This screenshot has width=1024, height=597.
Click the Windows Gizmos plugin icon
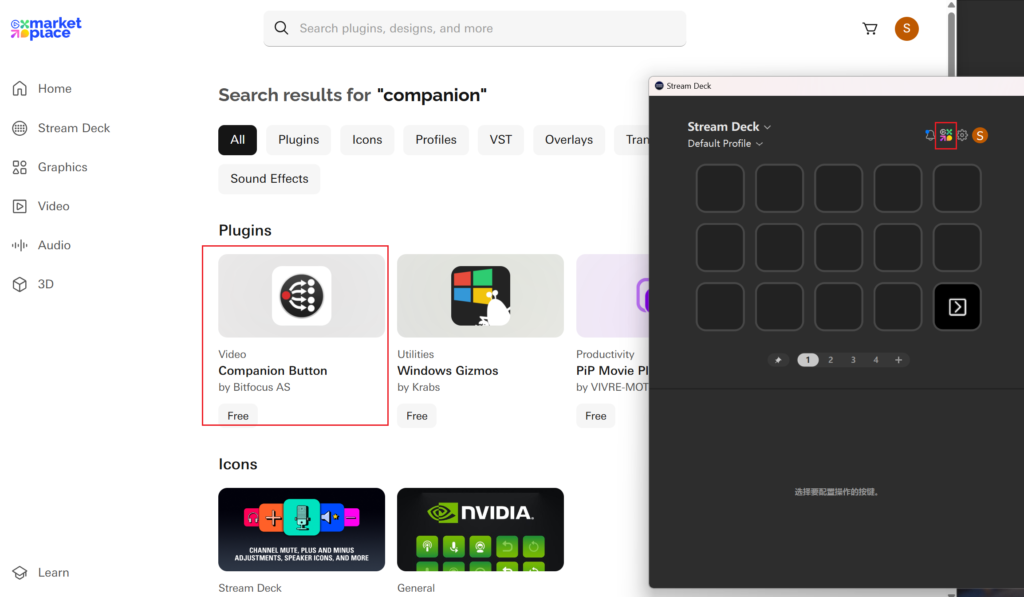coord(480,296)
